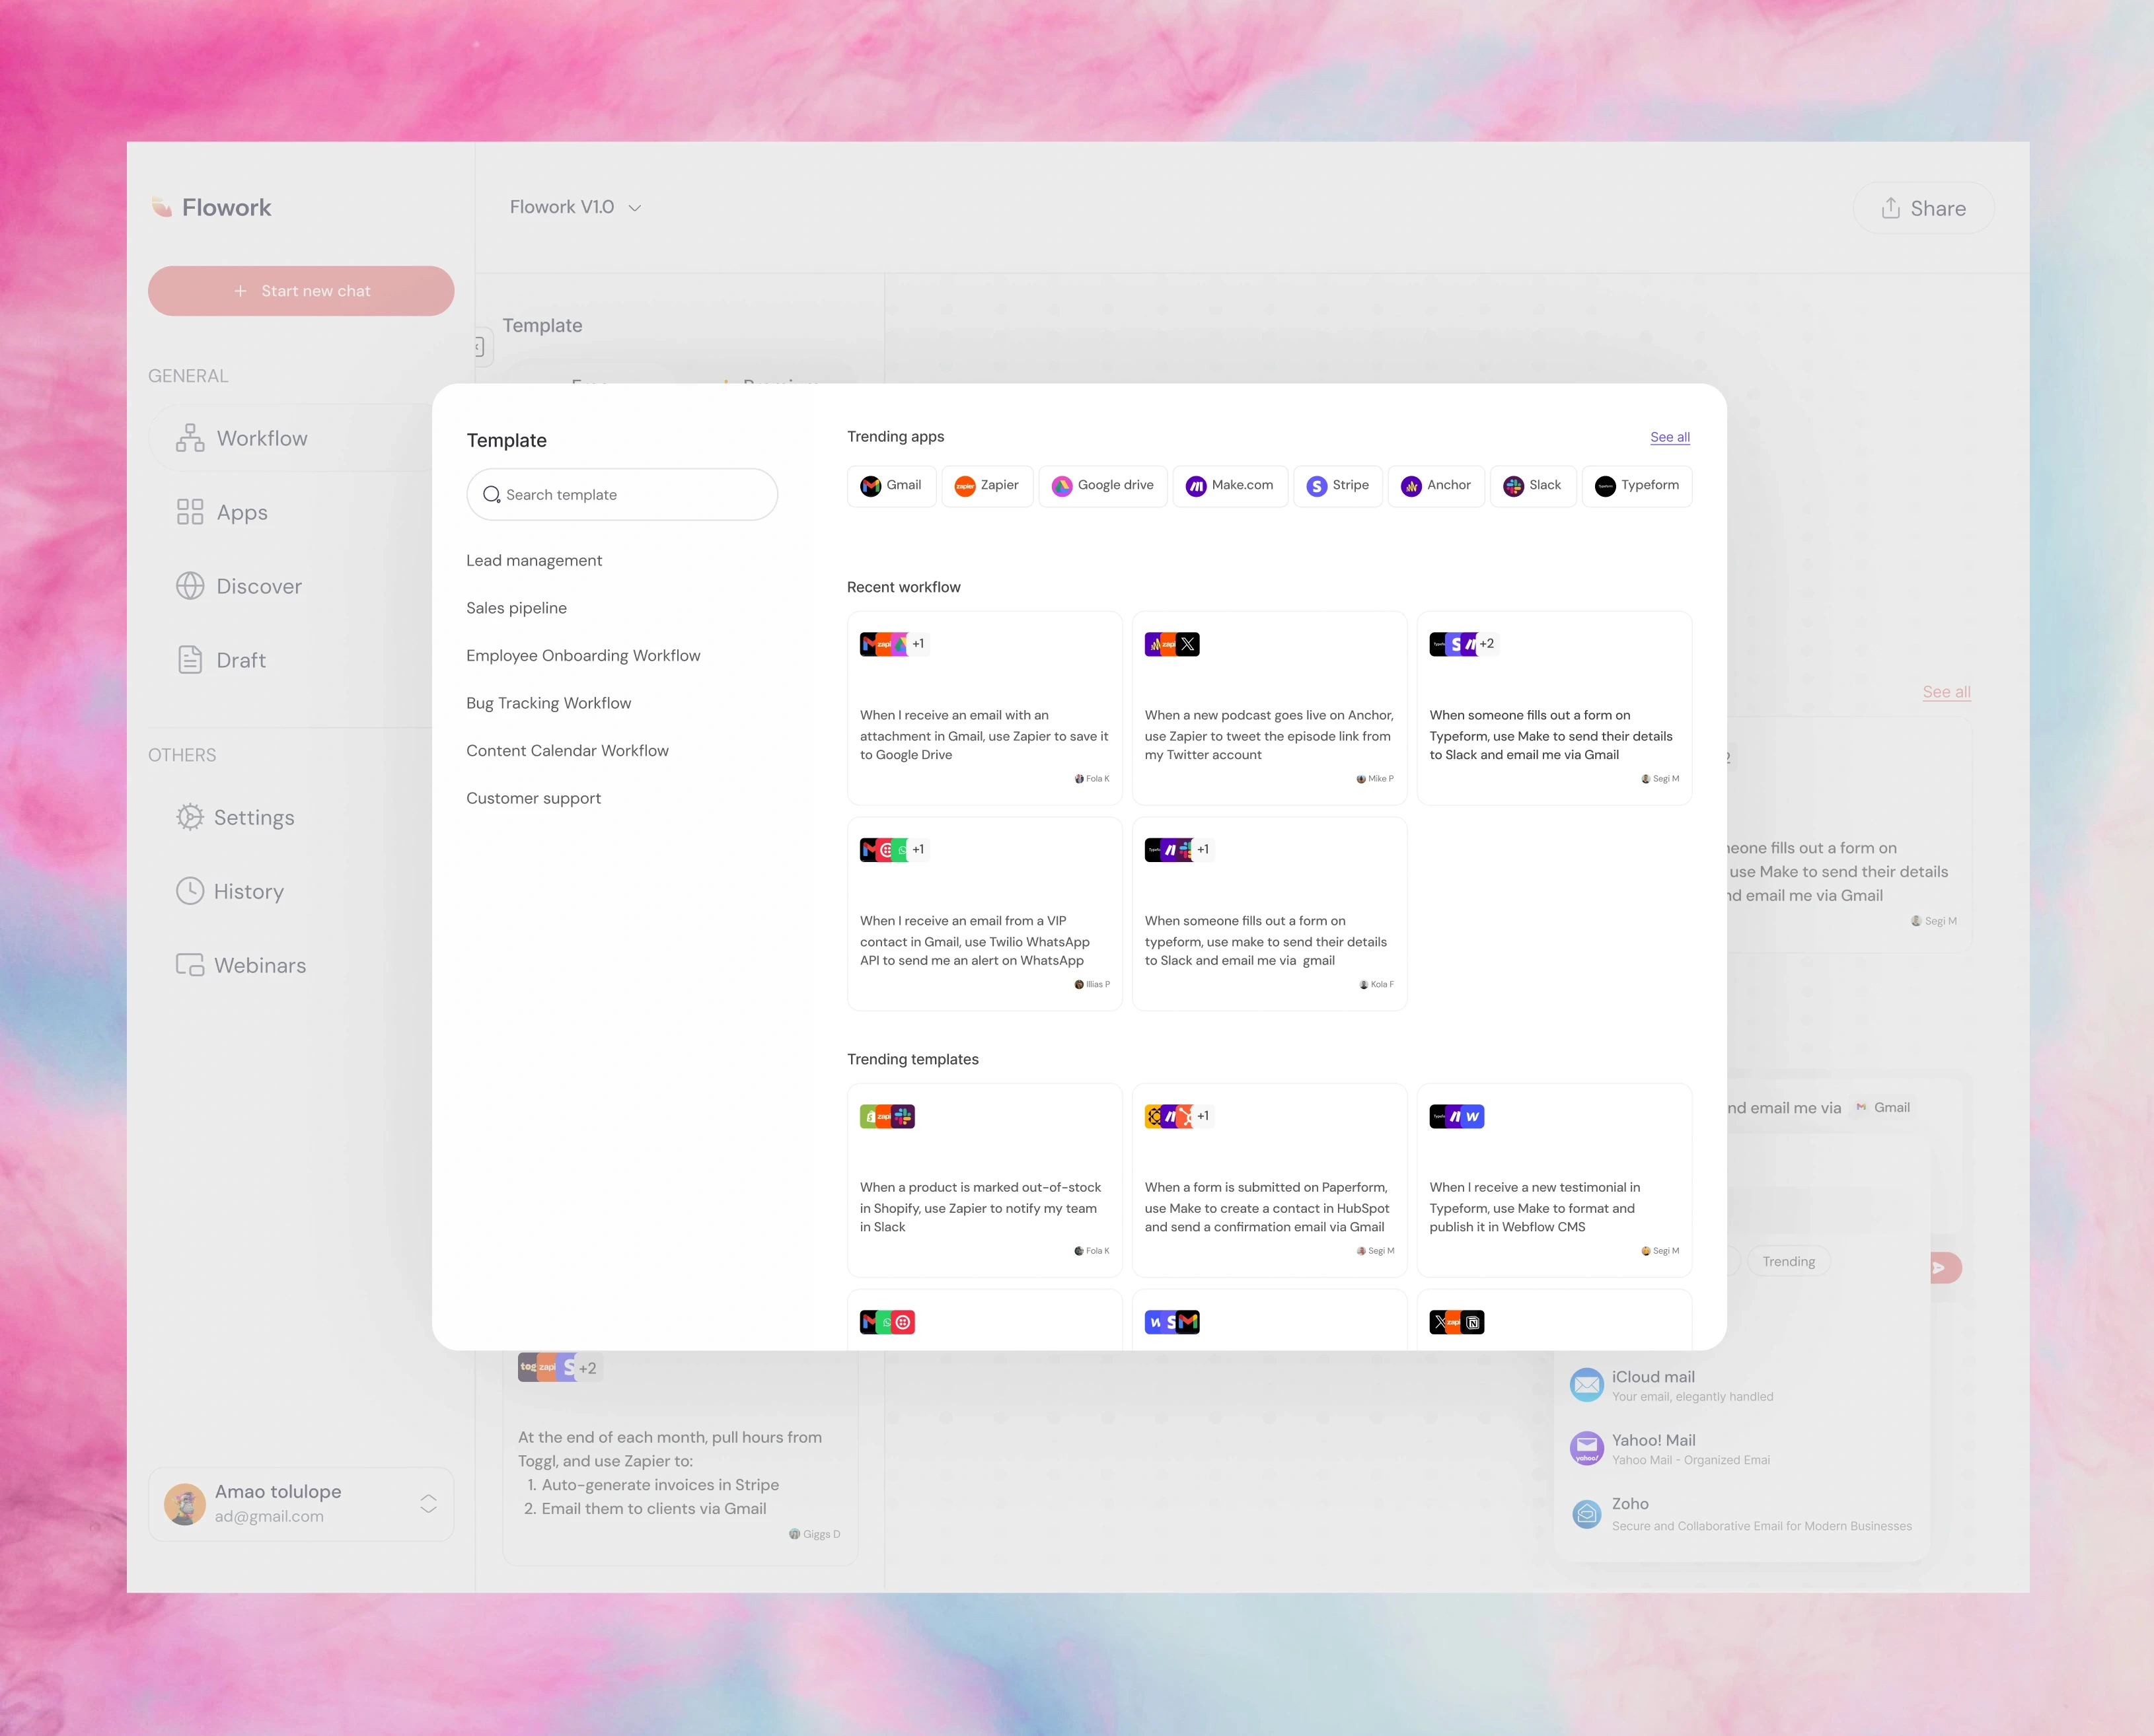Select the Slack trending app chip
Viewport: 2154px width, 1736px height.
click(1532, 486)
